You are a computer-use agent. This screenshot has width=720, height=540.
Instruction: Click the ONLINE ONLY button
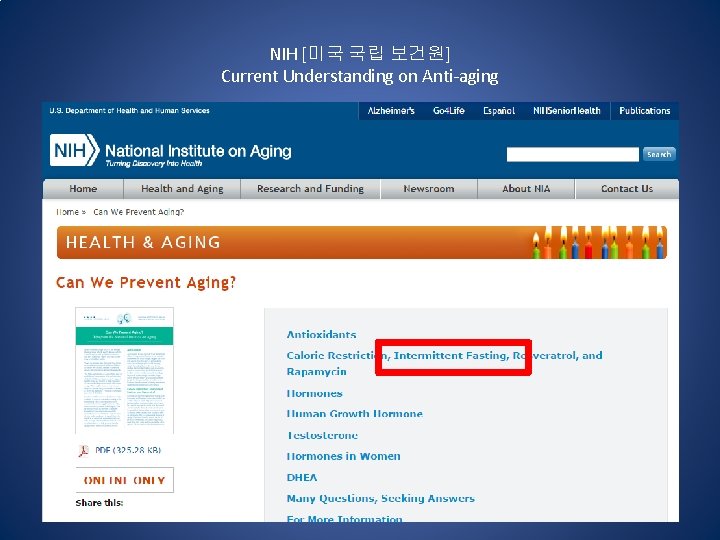coord(124,480)
